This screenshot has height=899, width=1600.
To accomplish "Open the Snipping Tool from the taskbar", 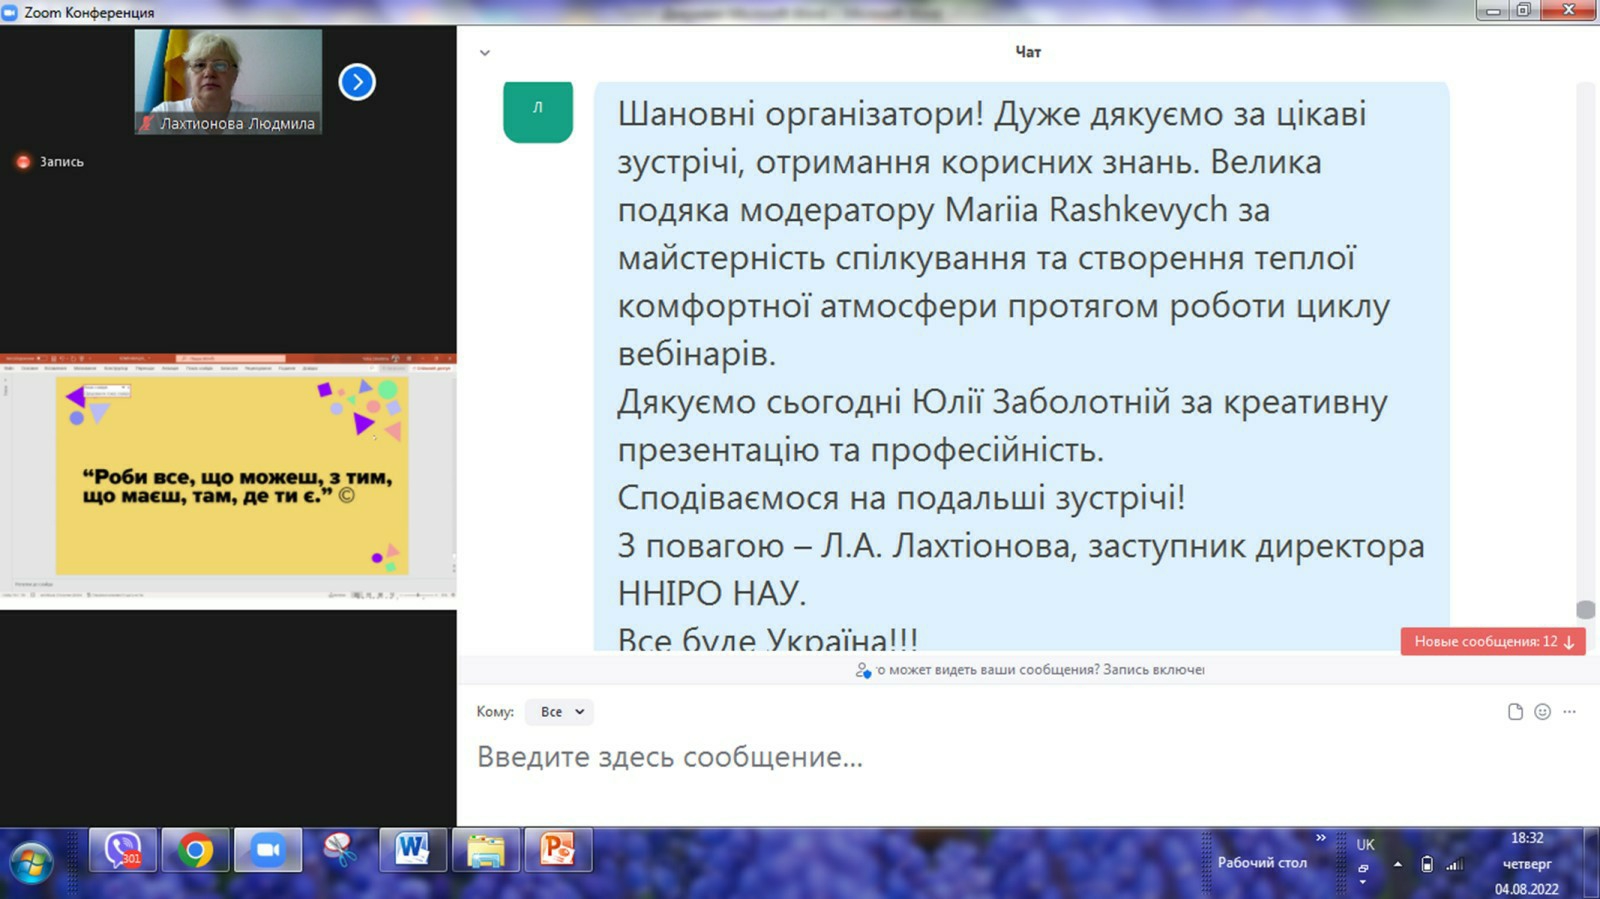I will coord(340,850).
